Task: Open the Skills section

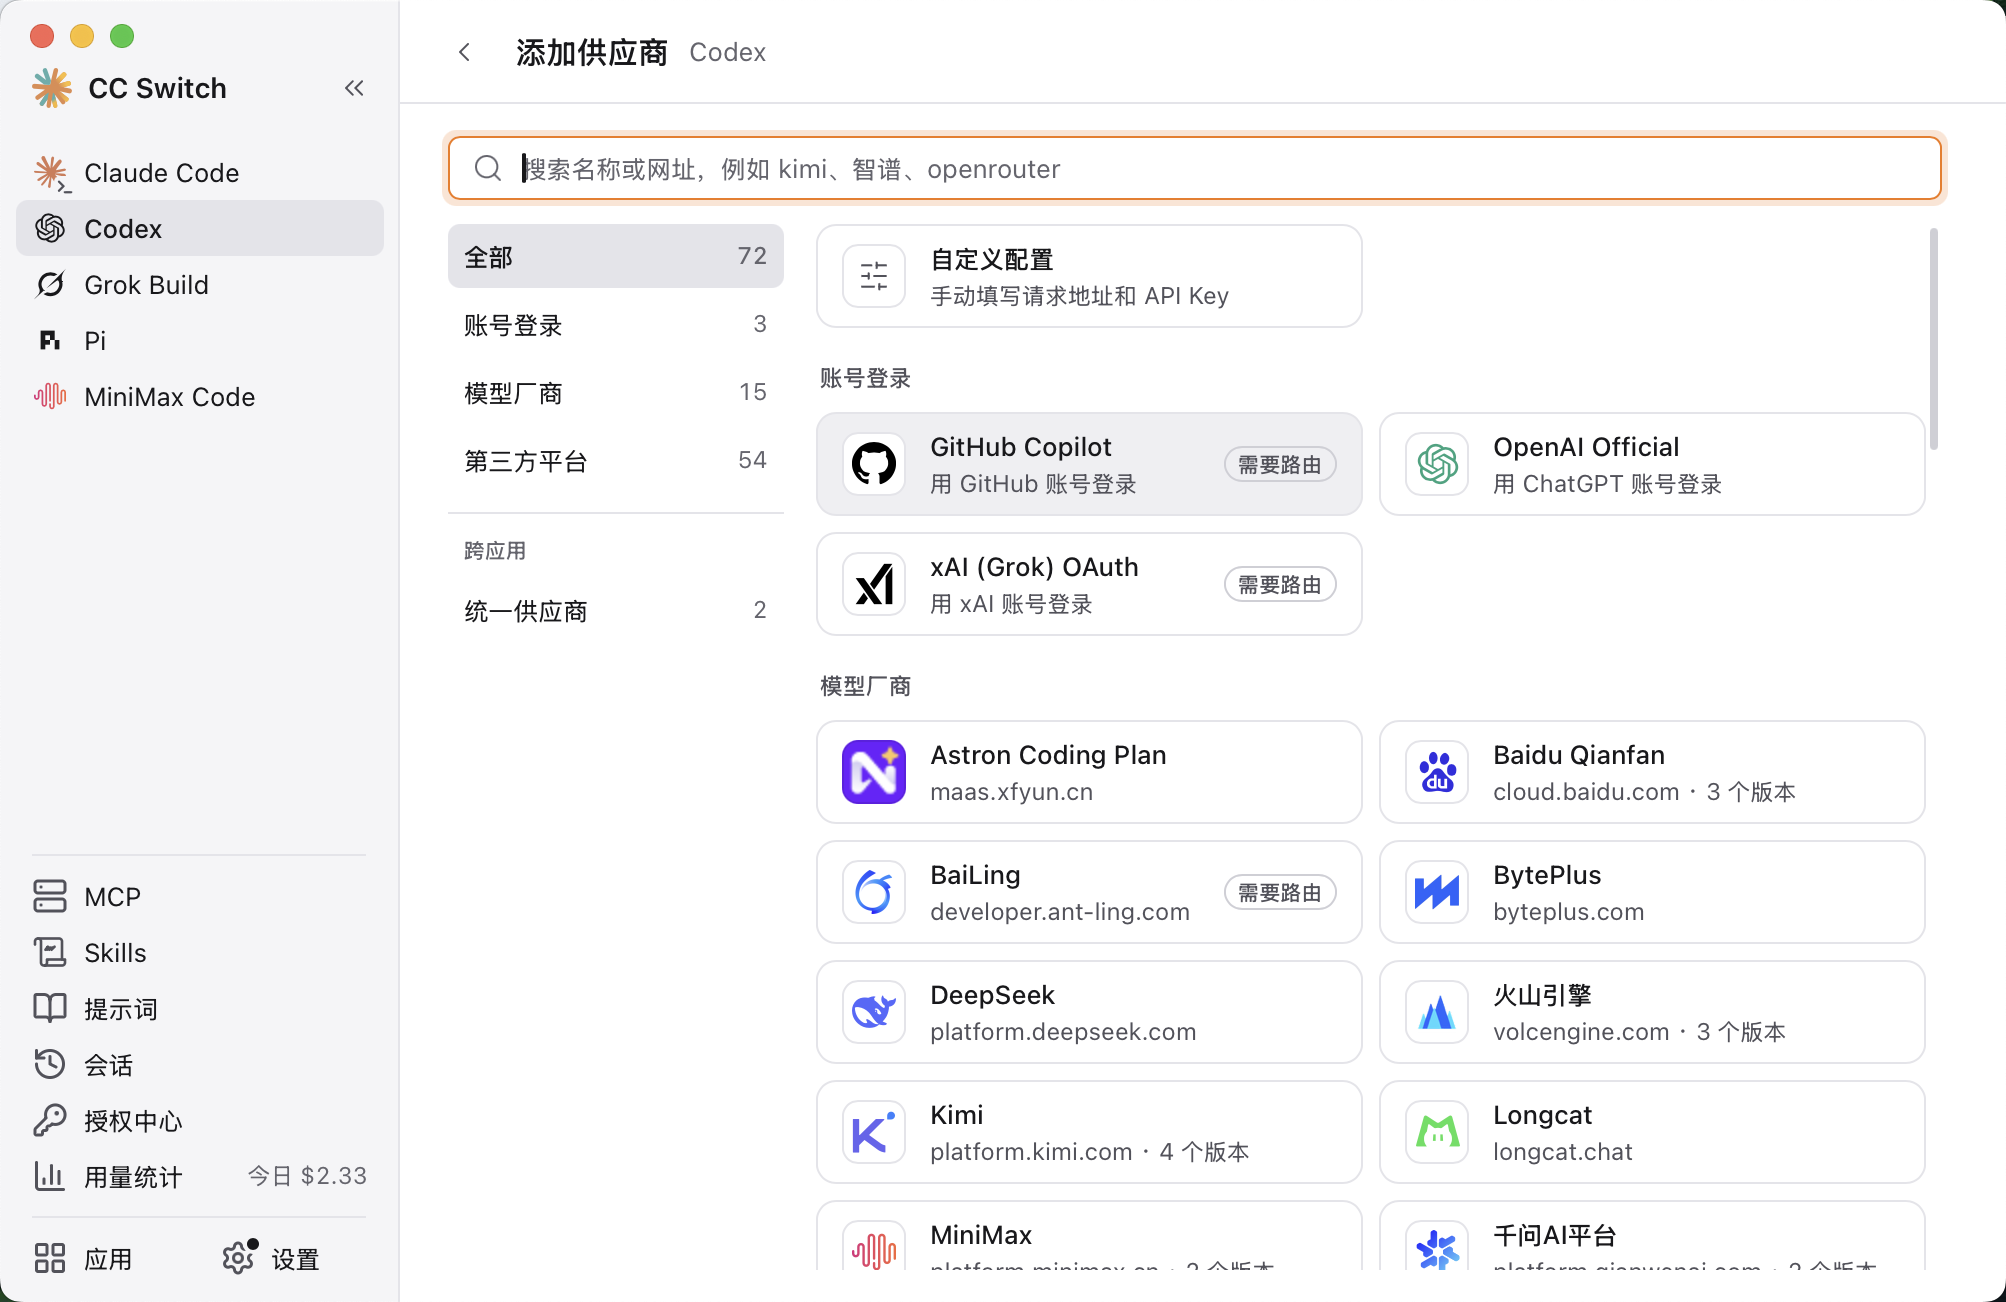Action: click(200, 952)
